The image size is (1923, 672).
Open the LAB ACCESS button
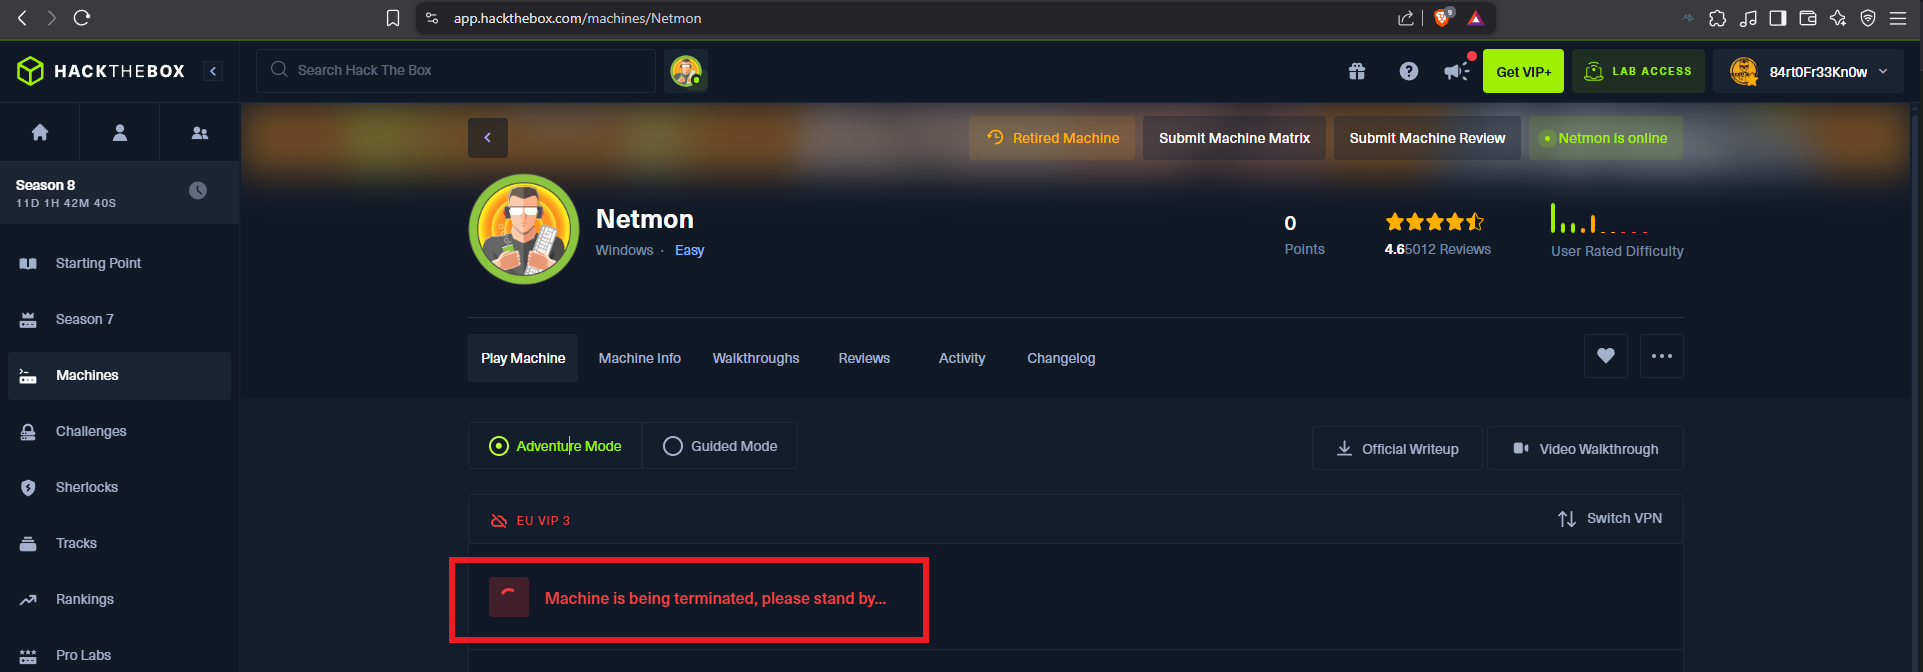click(1638, 71)
